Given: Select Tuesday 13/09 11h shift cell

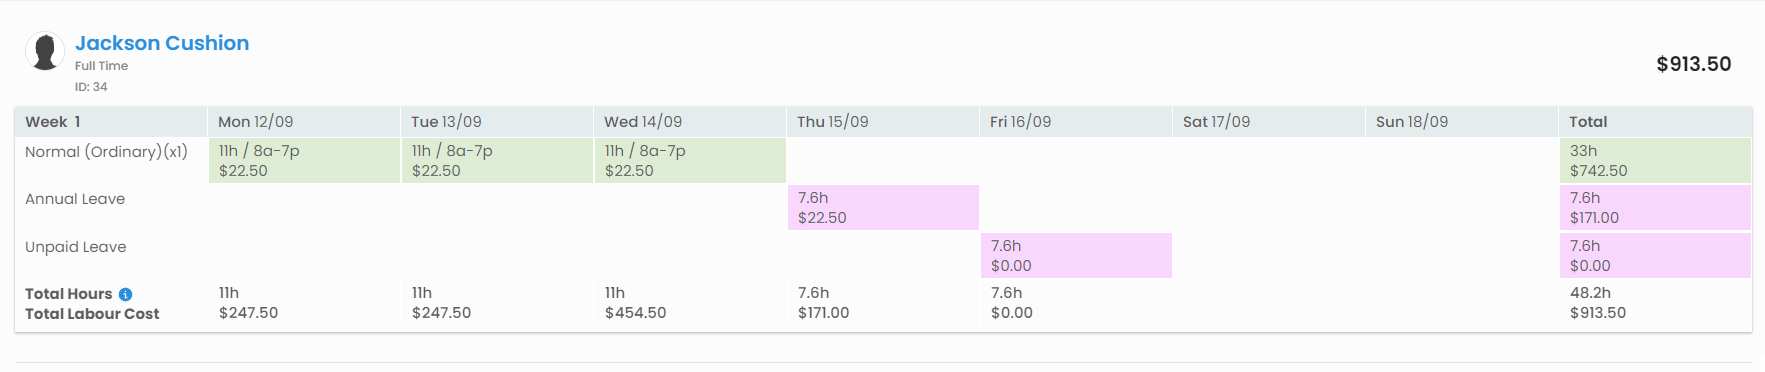Looking at the screenshot, I should [497, 160].
